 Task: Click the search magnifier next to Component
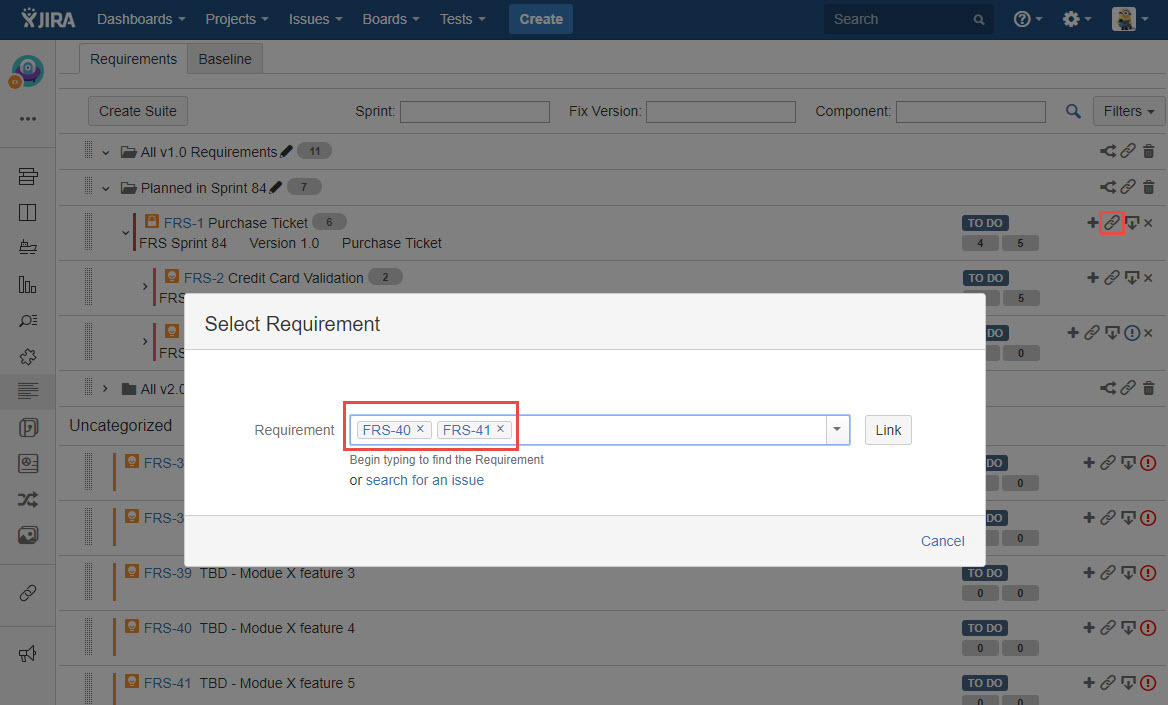[x=1073, y=112]
